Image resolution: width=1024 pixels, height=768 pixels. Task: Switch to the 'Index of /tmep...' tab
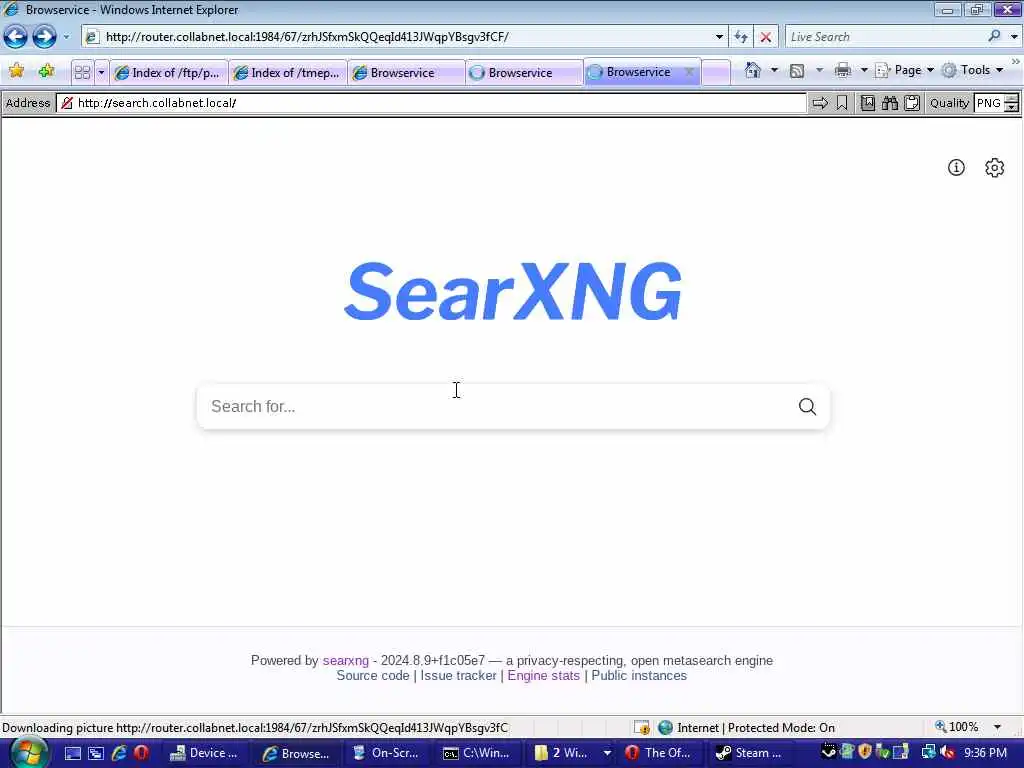pos(288,72)
